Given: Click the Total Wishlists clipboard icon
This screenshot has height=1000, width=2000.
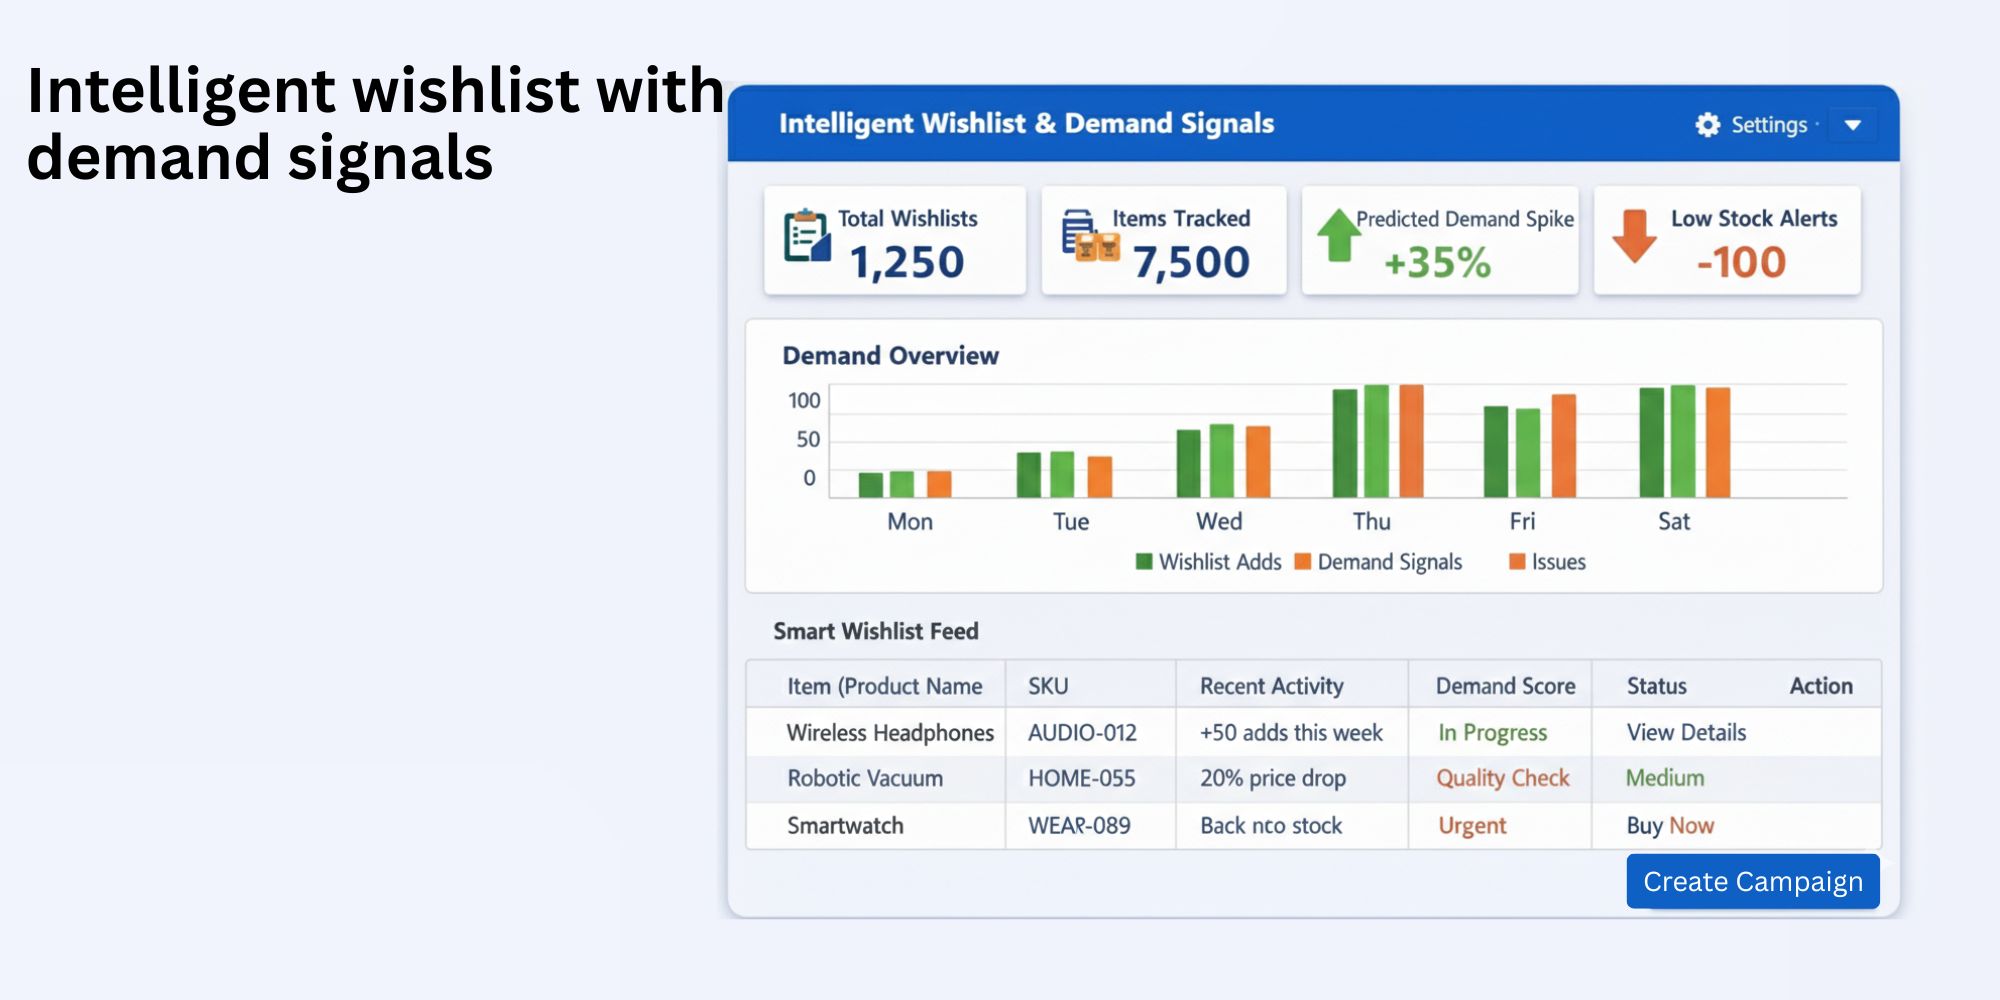Looking at the screenshot, I should [806, 237].
